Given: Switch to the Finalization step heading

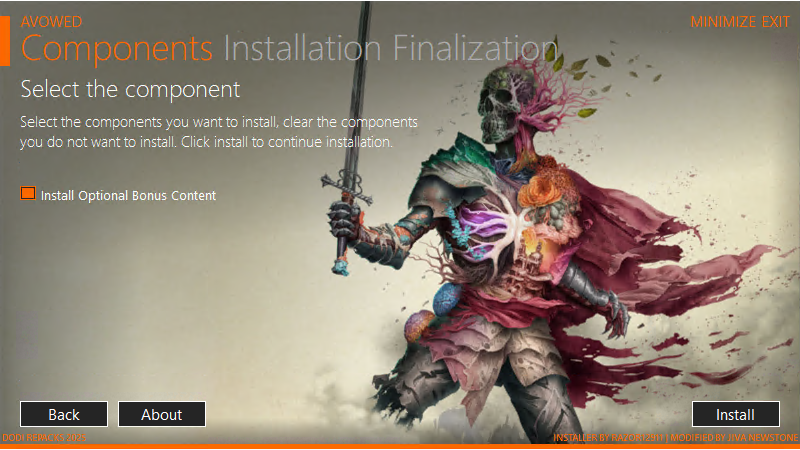Looking at the screenshot, I should [476, 48].
